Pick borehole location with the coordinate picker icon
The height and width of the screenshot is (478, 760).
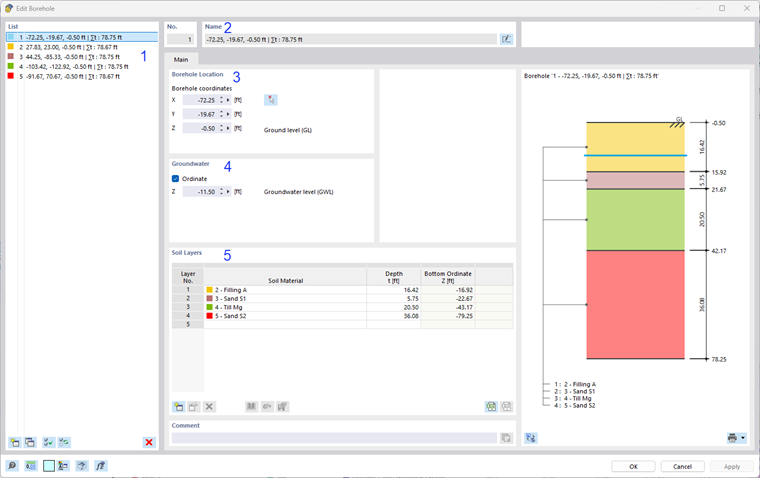[x=270, y=100]
